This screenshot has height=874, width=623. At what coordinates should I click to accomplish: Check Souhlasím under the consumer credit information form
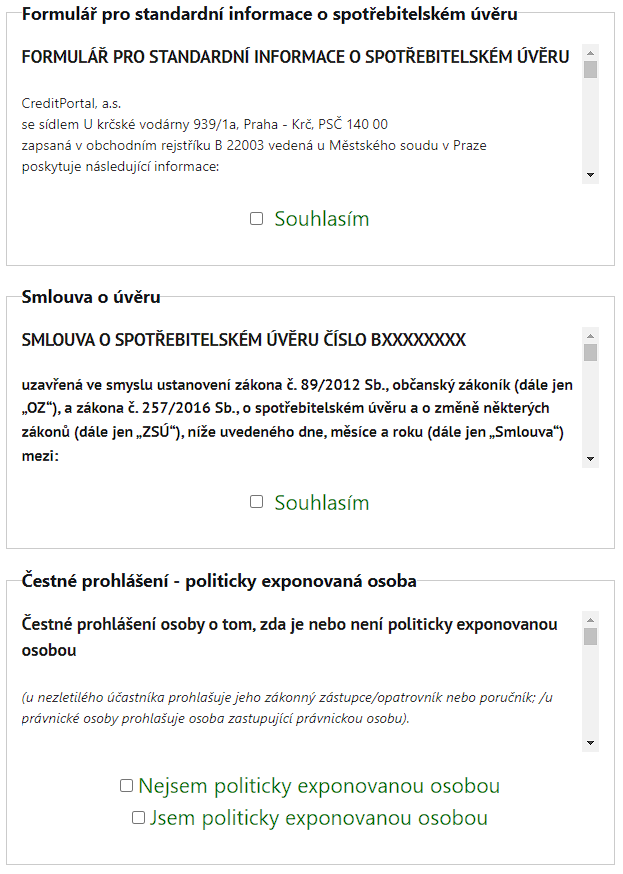257,219
